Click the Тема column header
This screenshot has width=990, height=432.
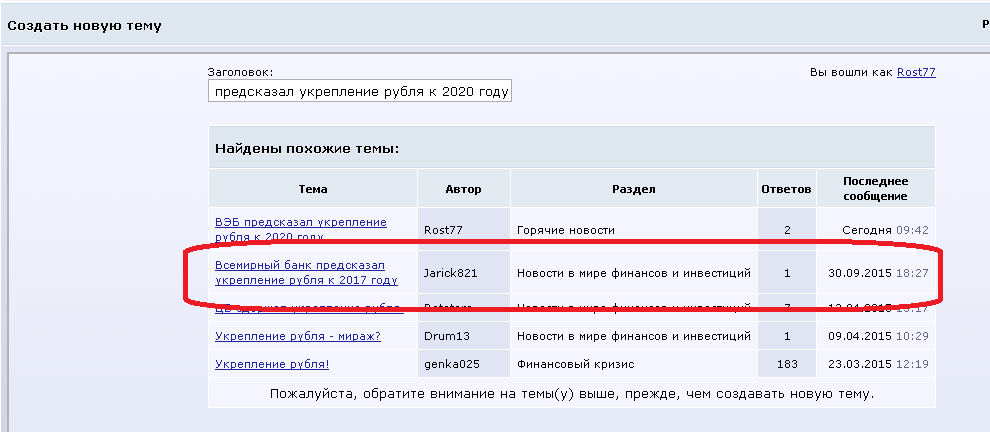[312, 189]
